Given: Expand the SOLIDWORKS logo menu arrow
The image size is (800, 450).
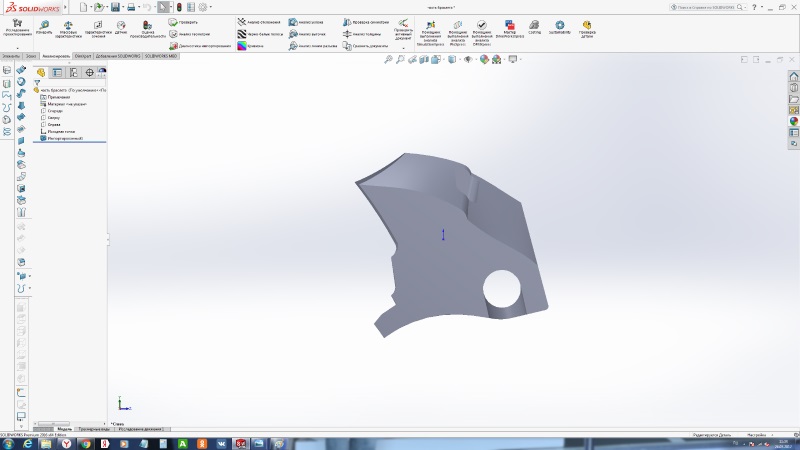Looking at the screenshot, I should [63, 7].
